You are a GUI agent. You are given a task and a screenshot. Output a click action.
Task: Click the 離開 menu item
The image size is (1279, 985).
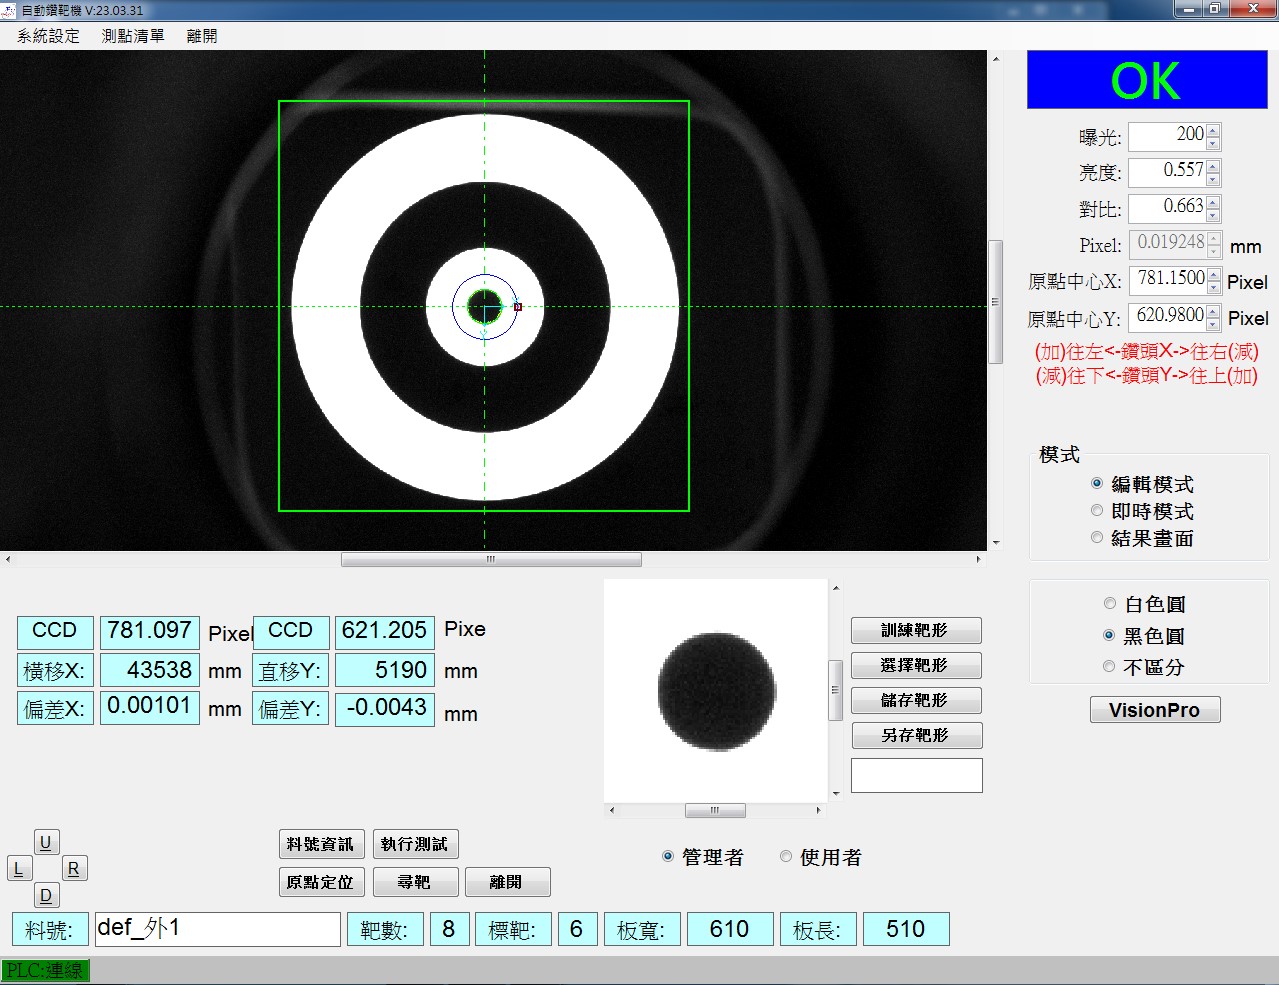click(201, 36)
